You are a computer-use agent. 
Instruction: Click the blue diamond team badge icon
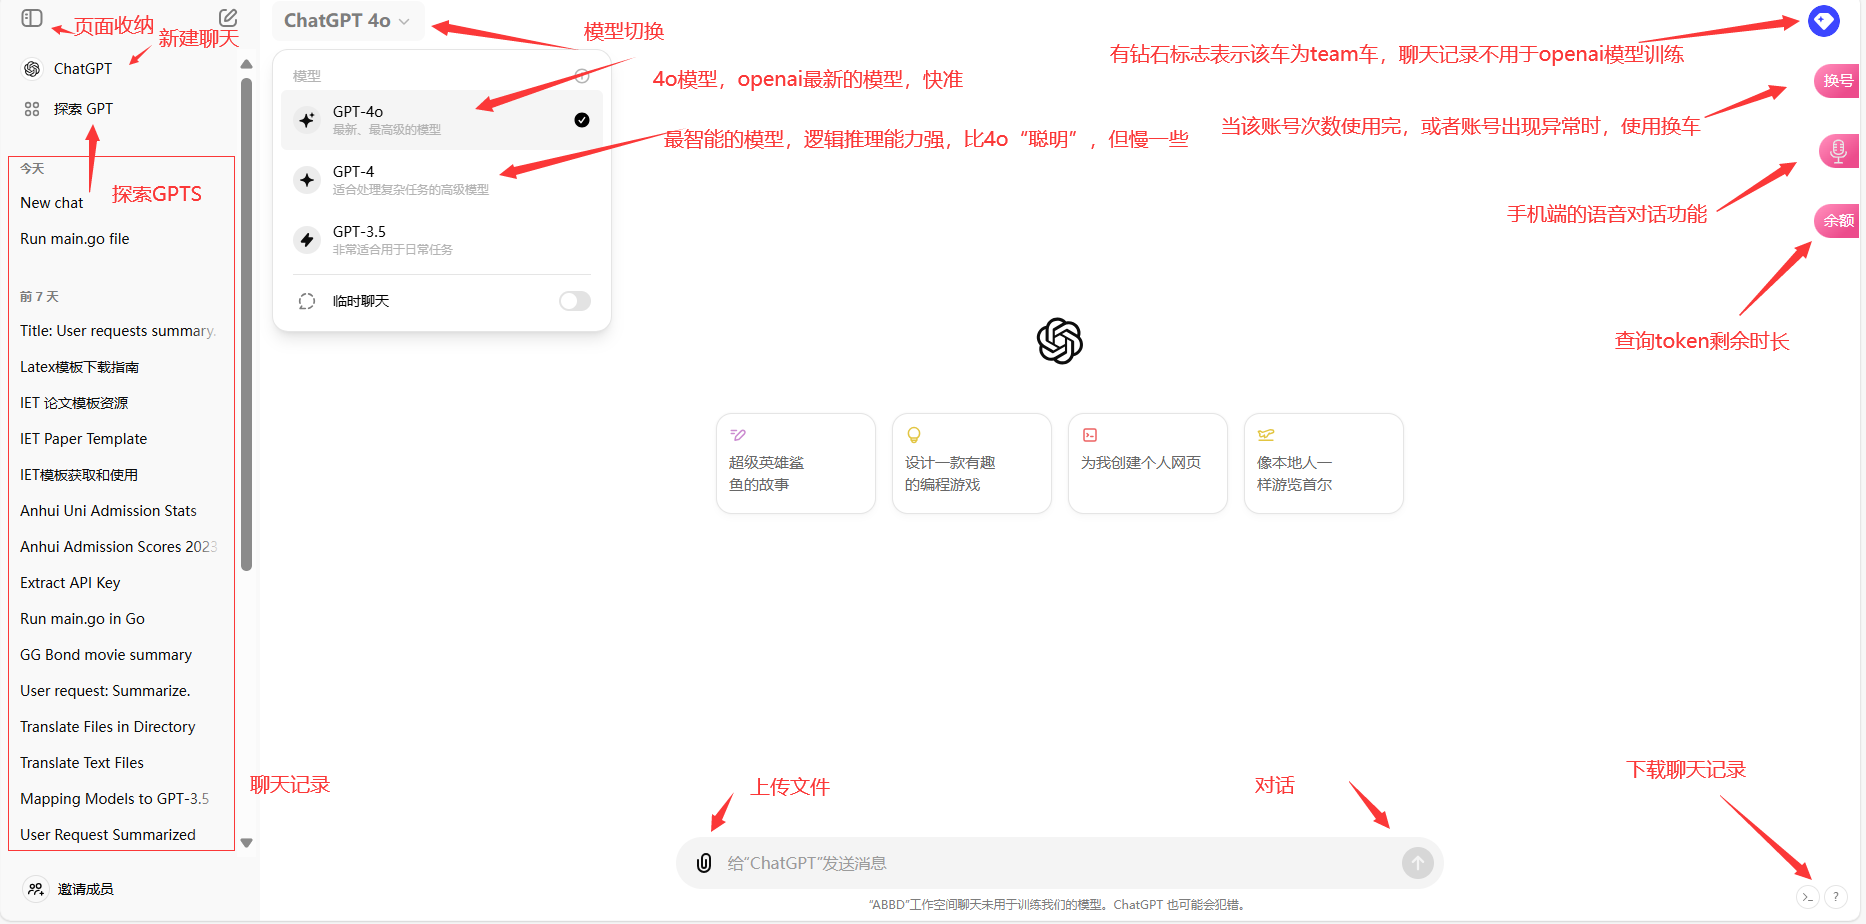point(1823,21)
